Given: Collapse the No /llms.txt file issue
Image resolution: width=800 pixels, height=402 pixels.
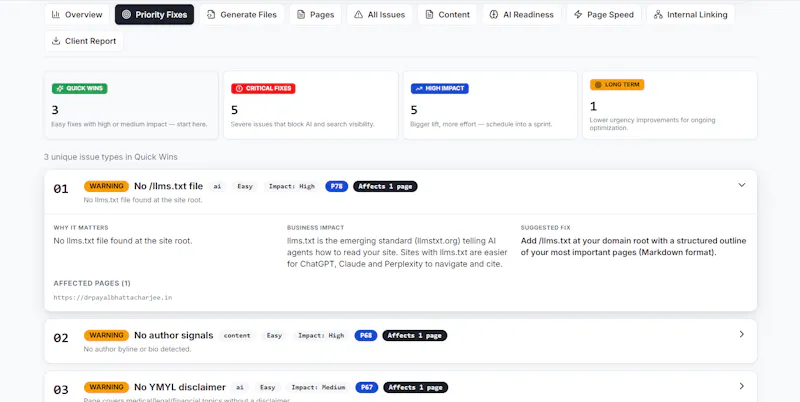Looking at the screenshot, I should 742,185.
